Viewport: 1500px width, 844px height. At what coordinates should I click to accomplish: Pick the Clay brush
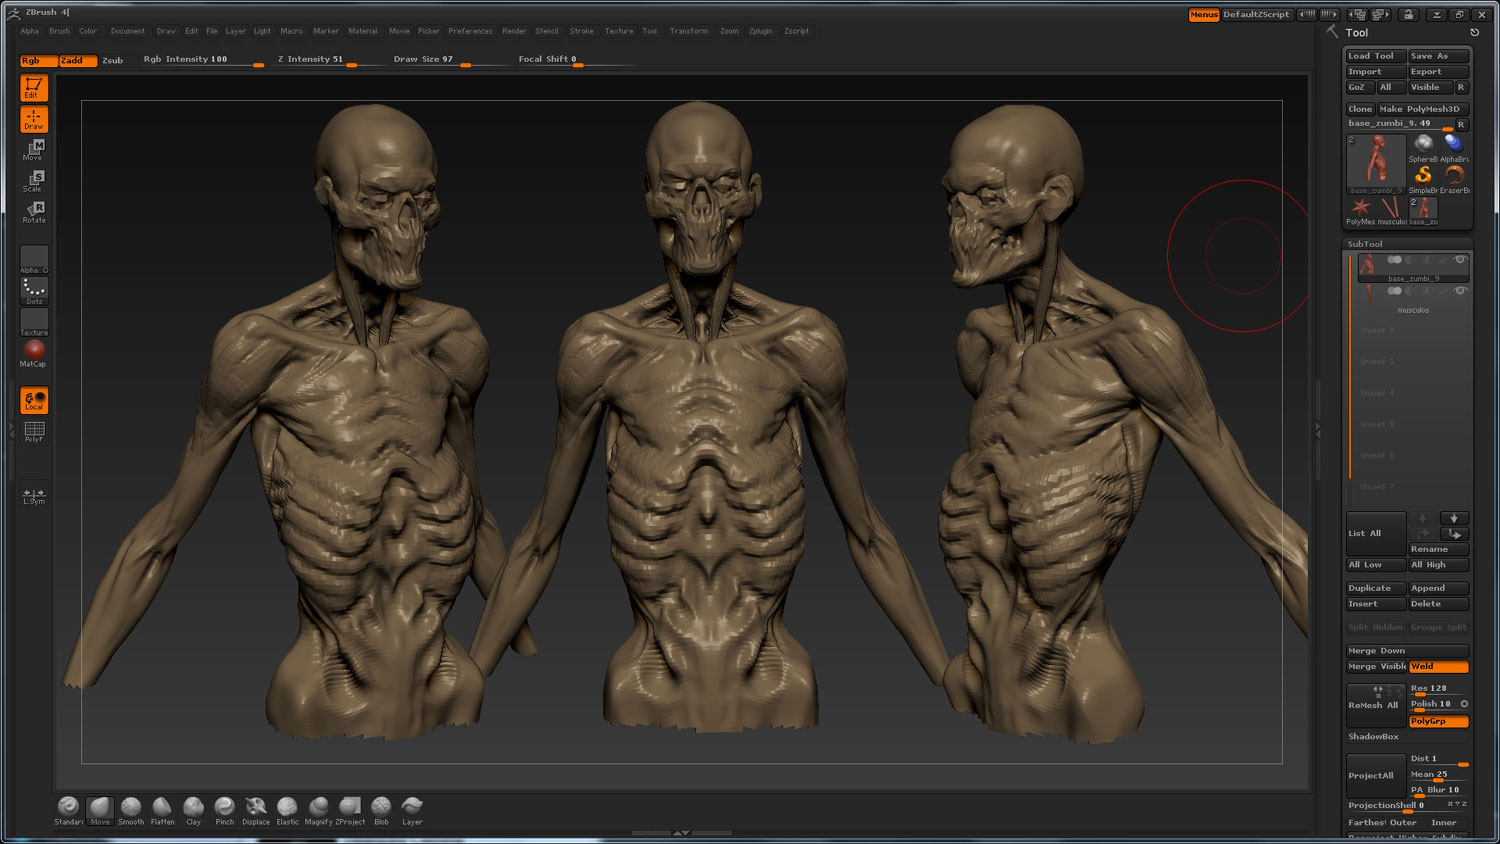pyautogui.click(x=193, y=808)
